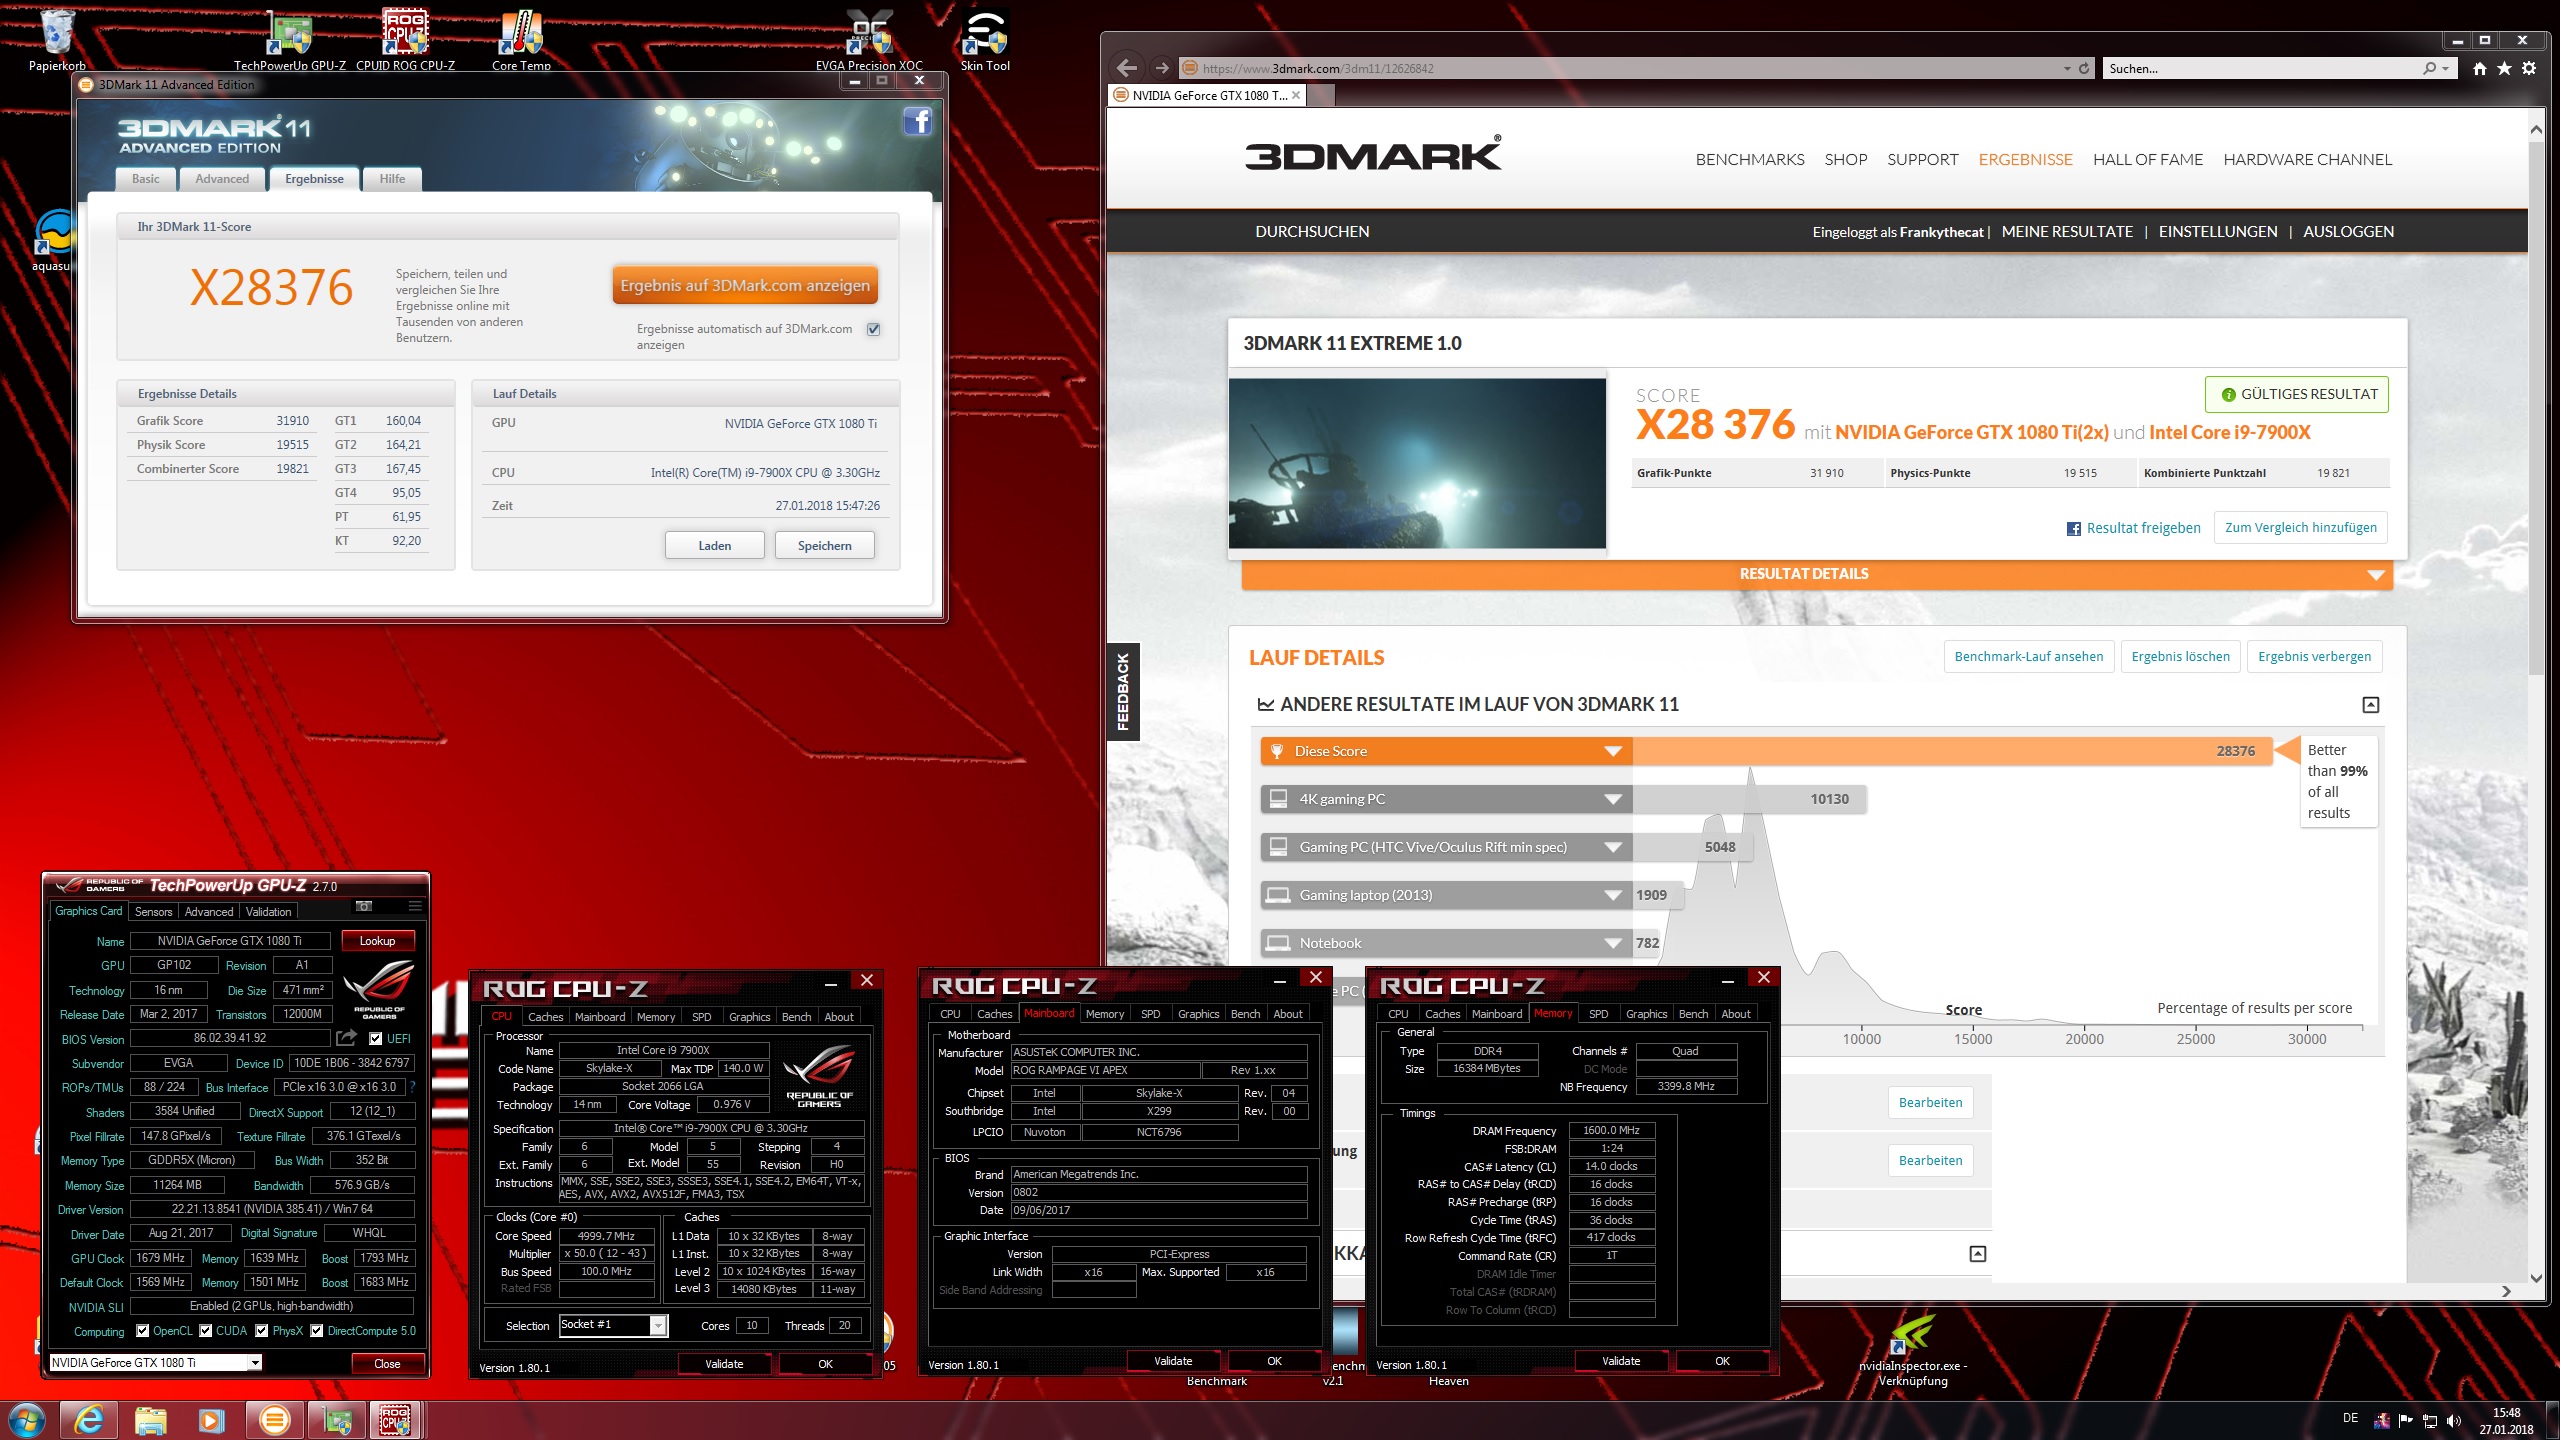Click the Bus Interface question mark in GPU-Z

[x=412, y=1087]
